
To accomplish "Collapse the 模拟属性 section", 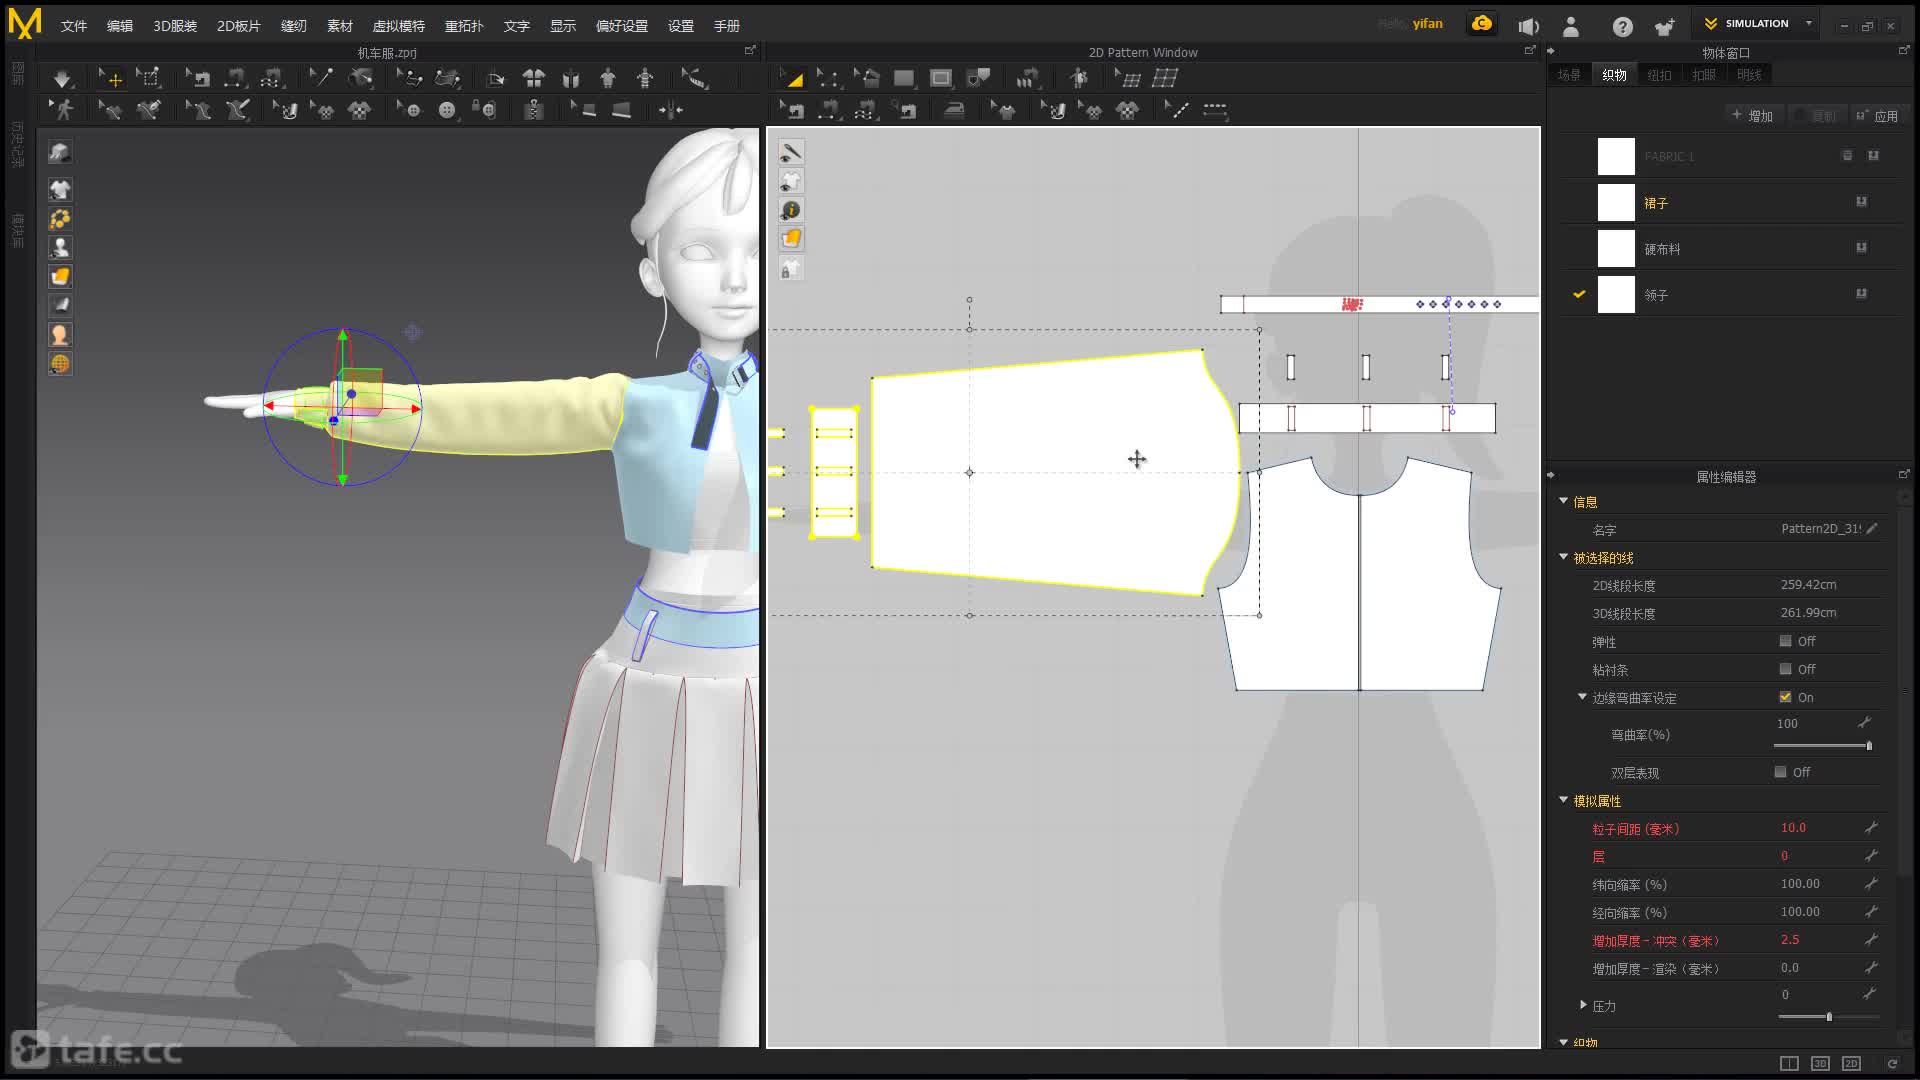I will coord(1563,800).
